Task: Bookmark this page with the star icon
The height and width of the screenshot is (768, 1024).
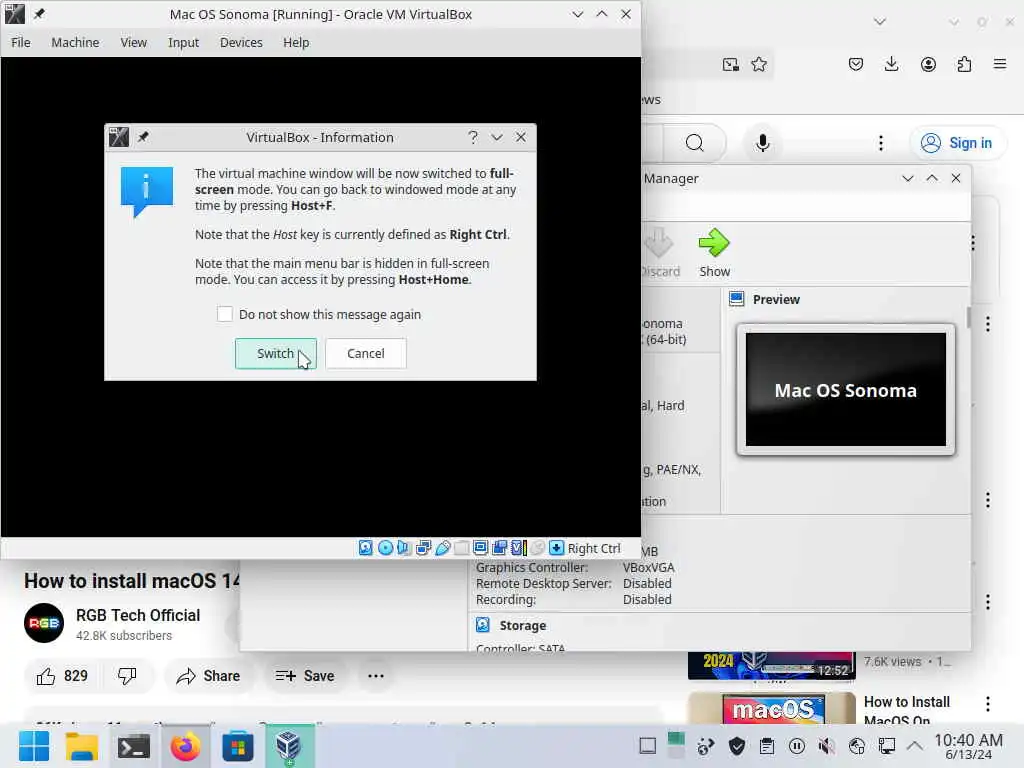Action: [x=759, y=64]
